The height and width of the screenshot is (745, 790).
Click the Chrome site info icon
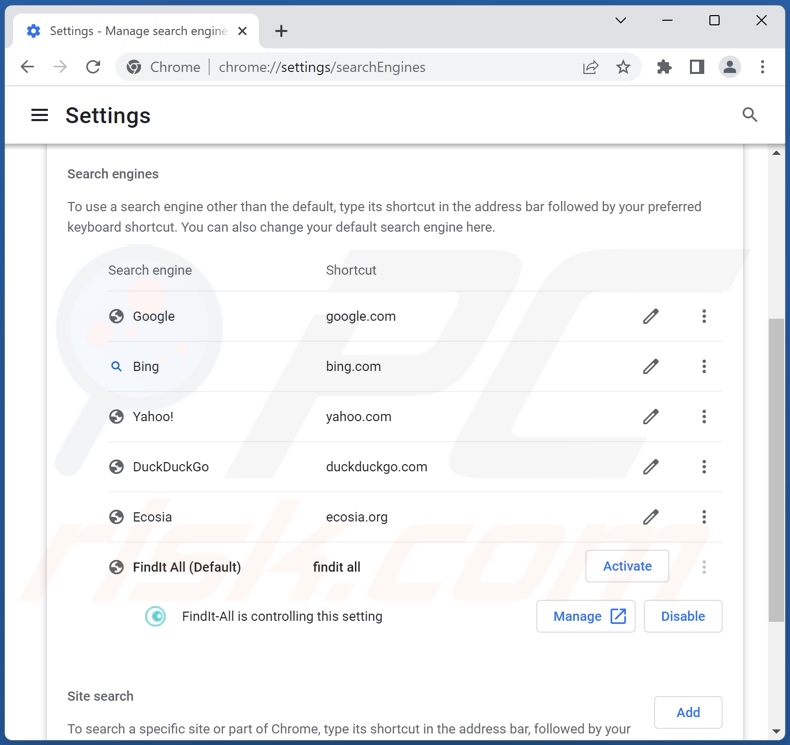pos(134,67)
